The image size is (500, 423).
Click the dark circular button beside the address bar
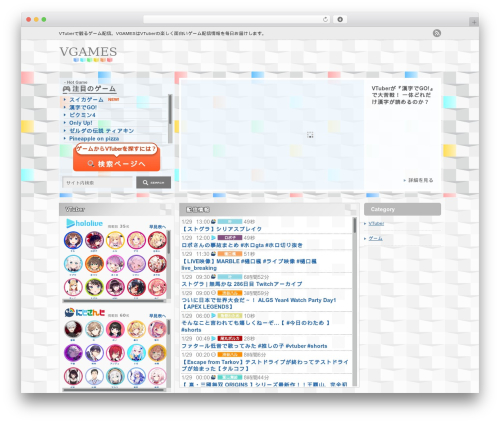pyautogui.click(x=340, y=19)
